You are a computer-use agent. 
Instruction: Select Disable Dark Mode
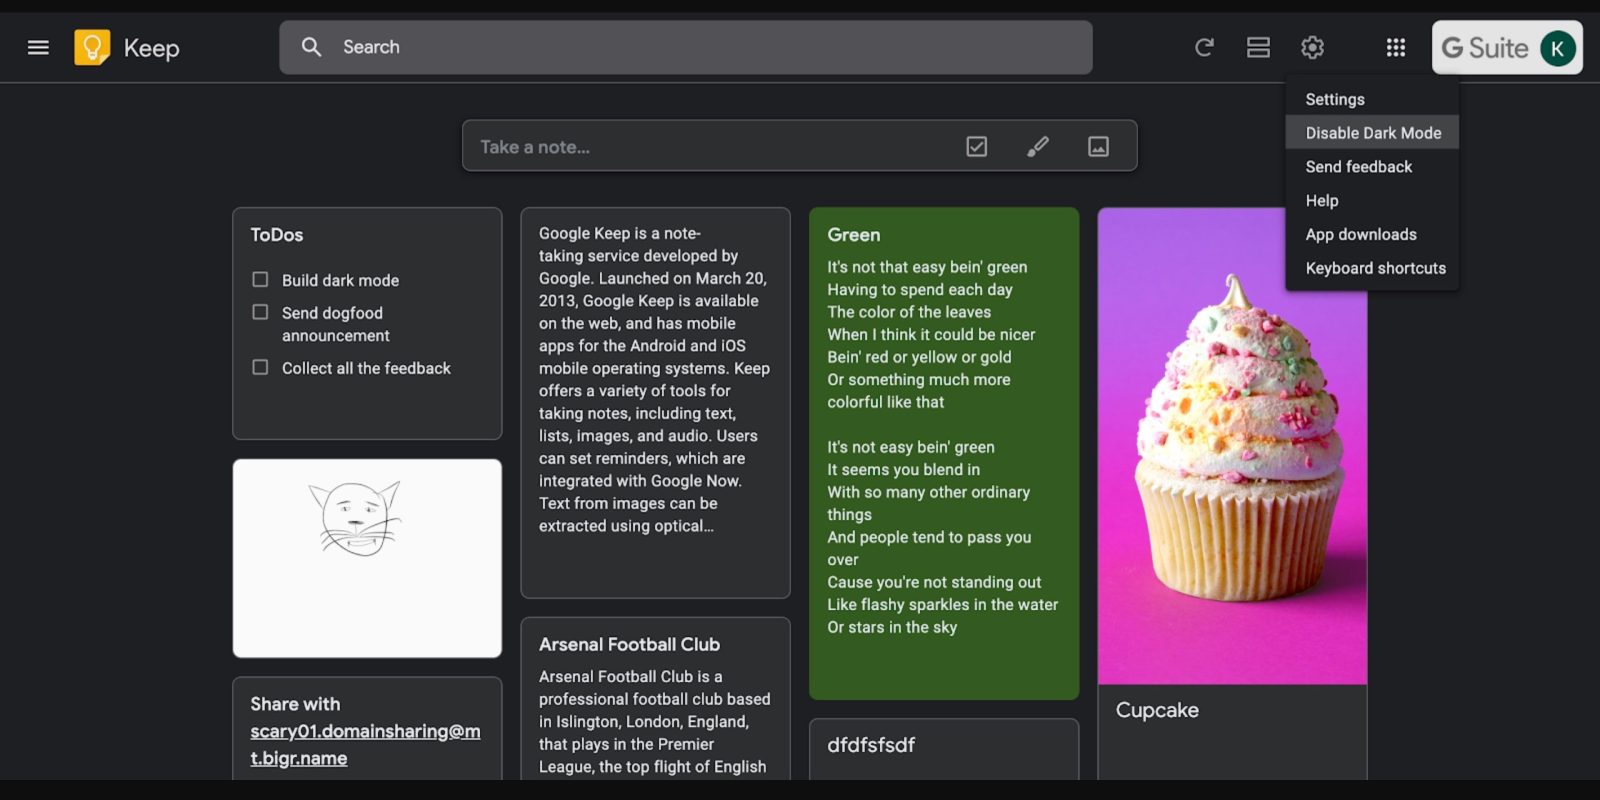(1372, 133)
